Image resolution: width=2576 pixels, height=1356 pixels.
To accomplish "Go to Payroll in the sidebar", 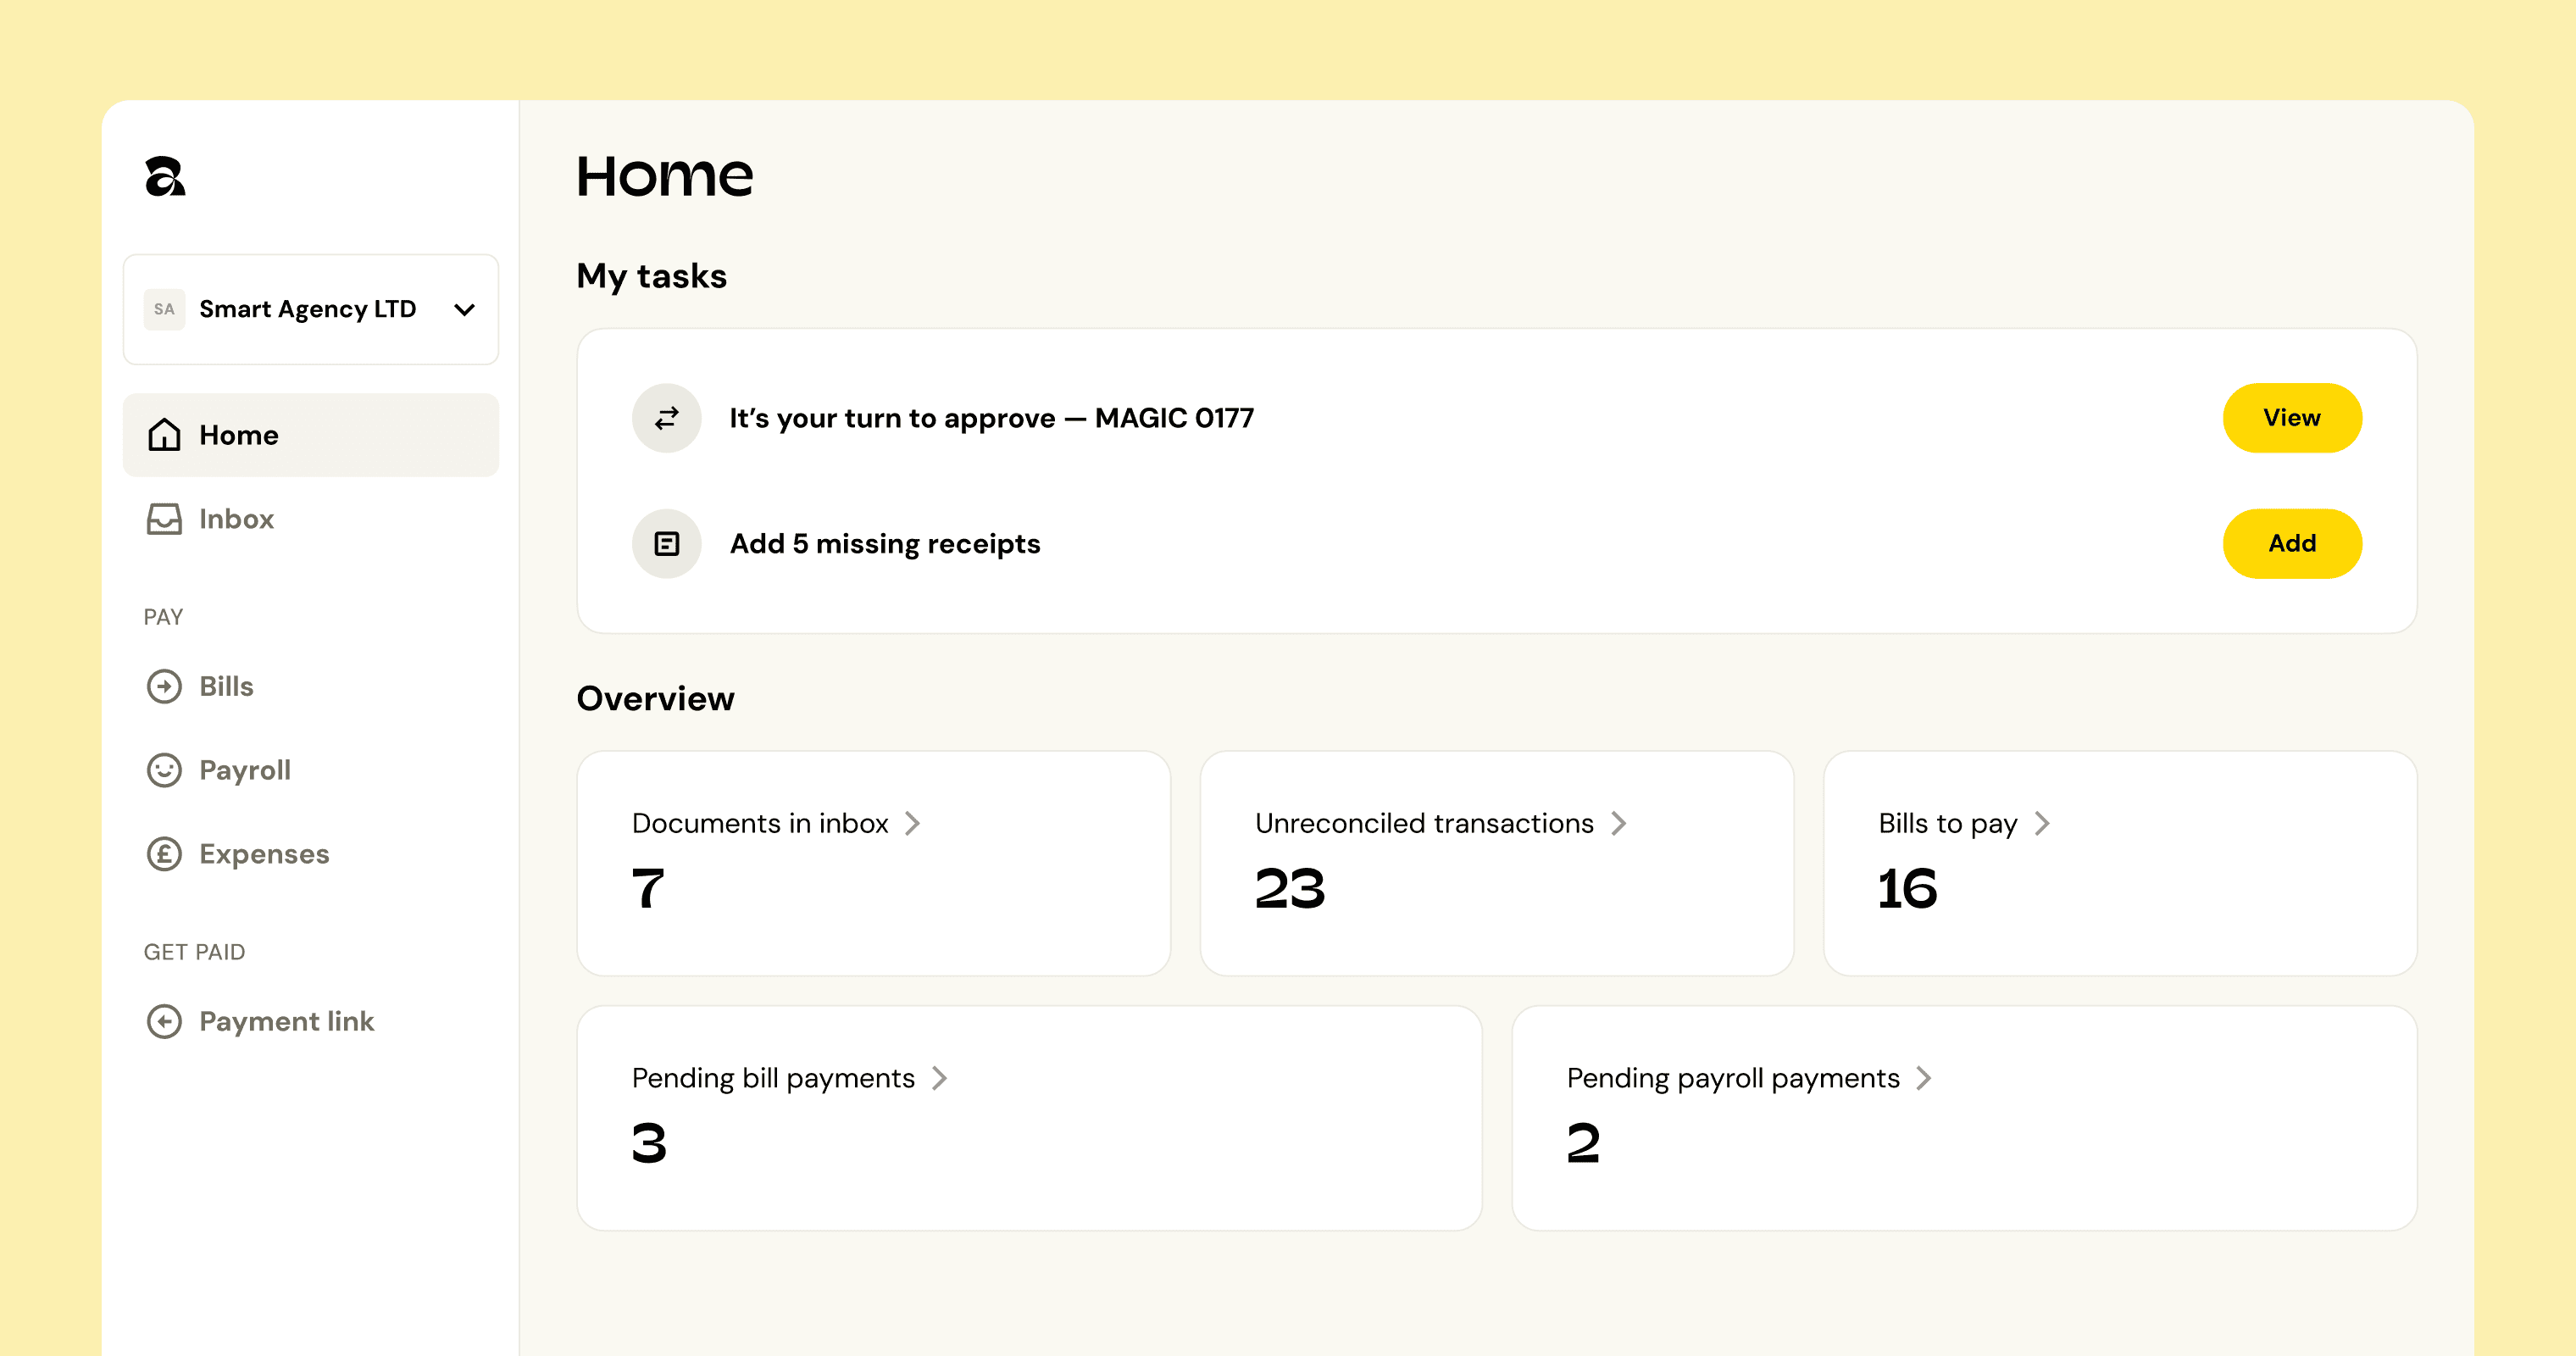I will (245, 770).
